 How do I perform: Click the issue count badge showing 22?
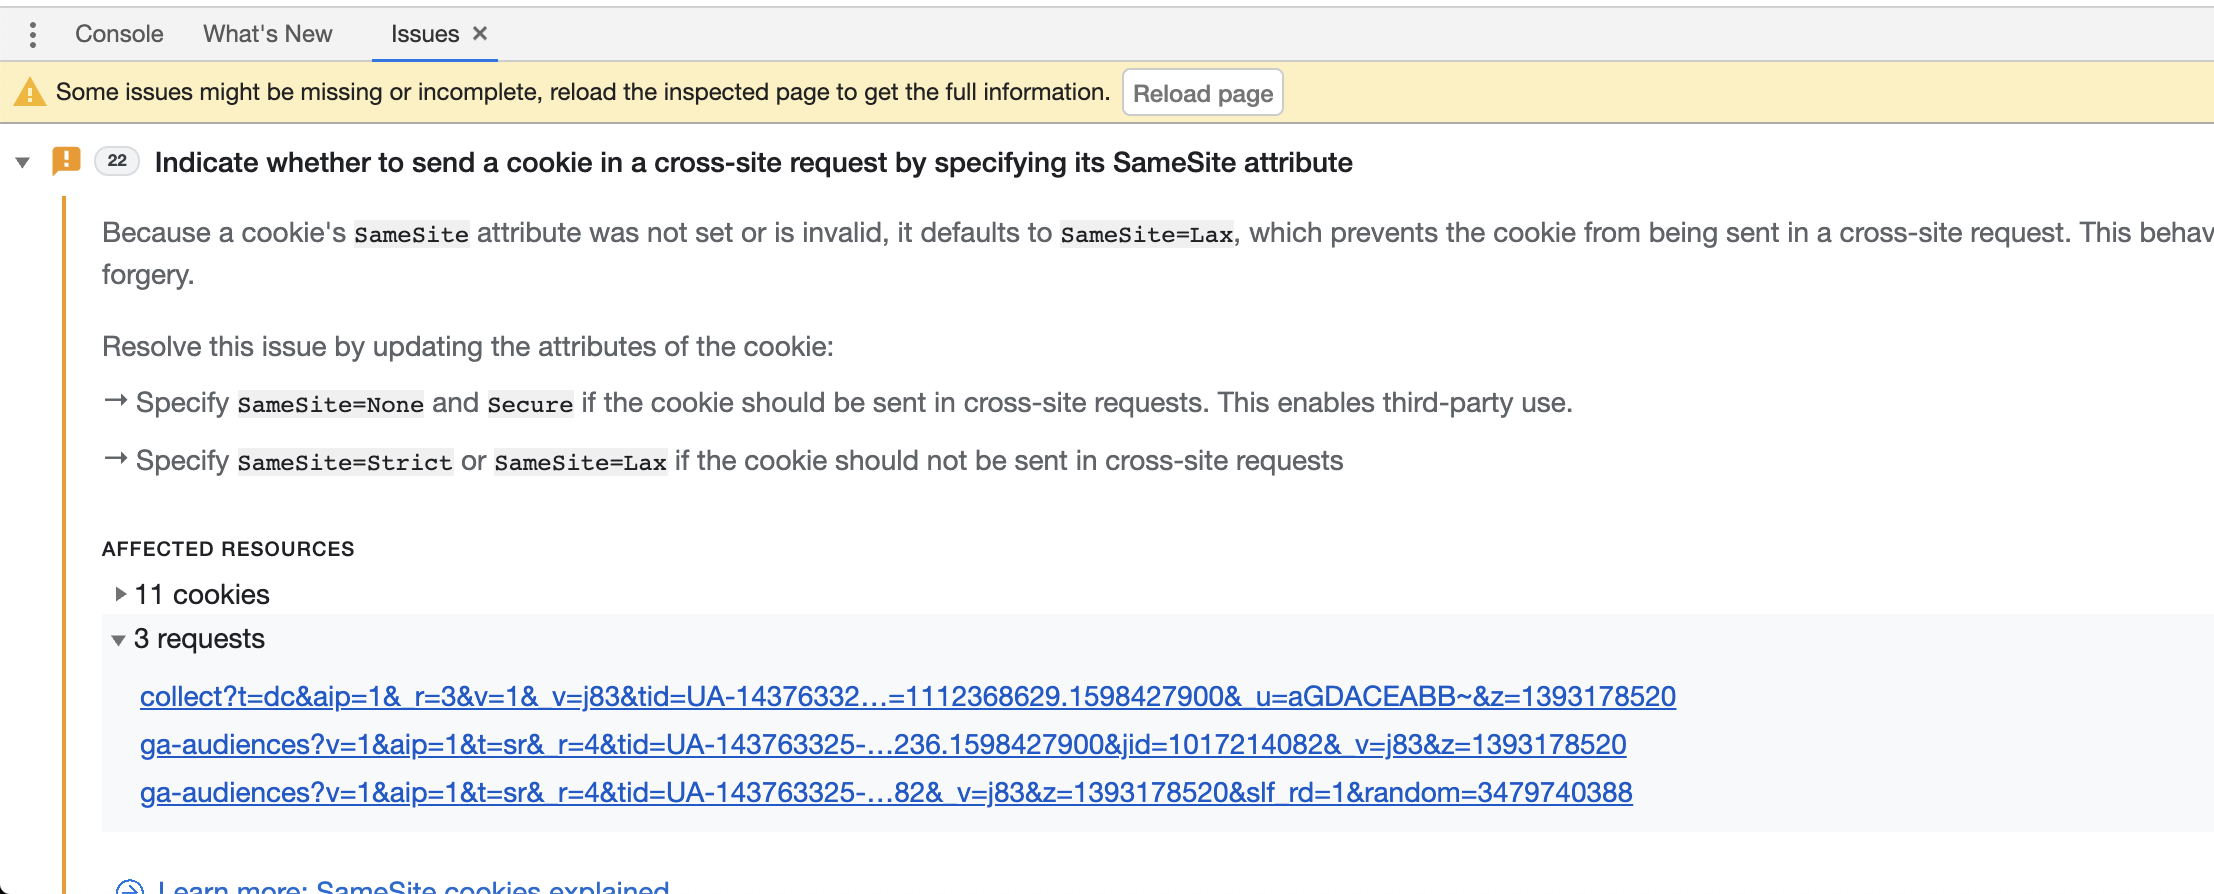point(116,161)
